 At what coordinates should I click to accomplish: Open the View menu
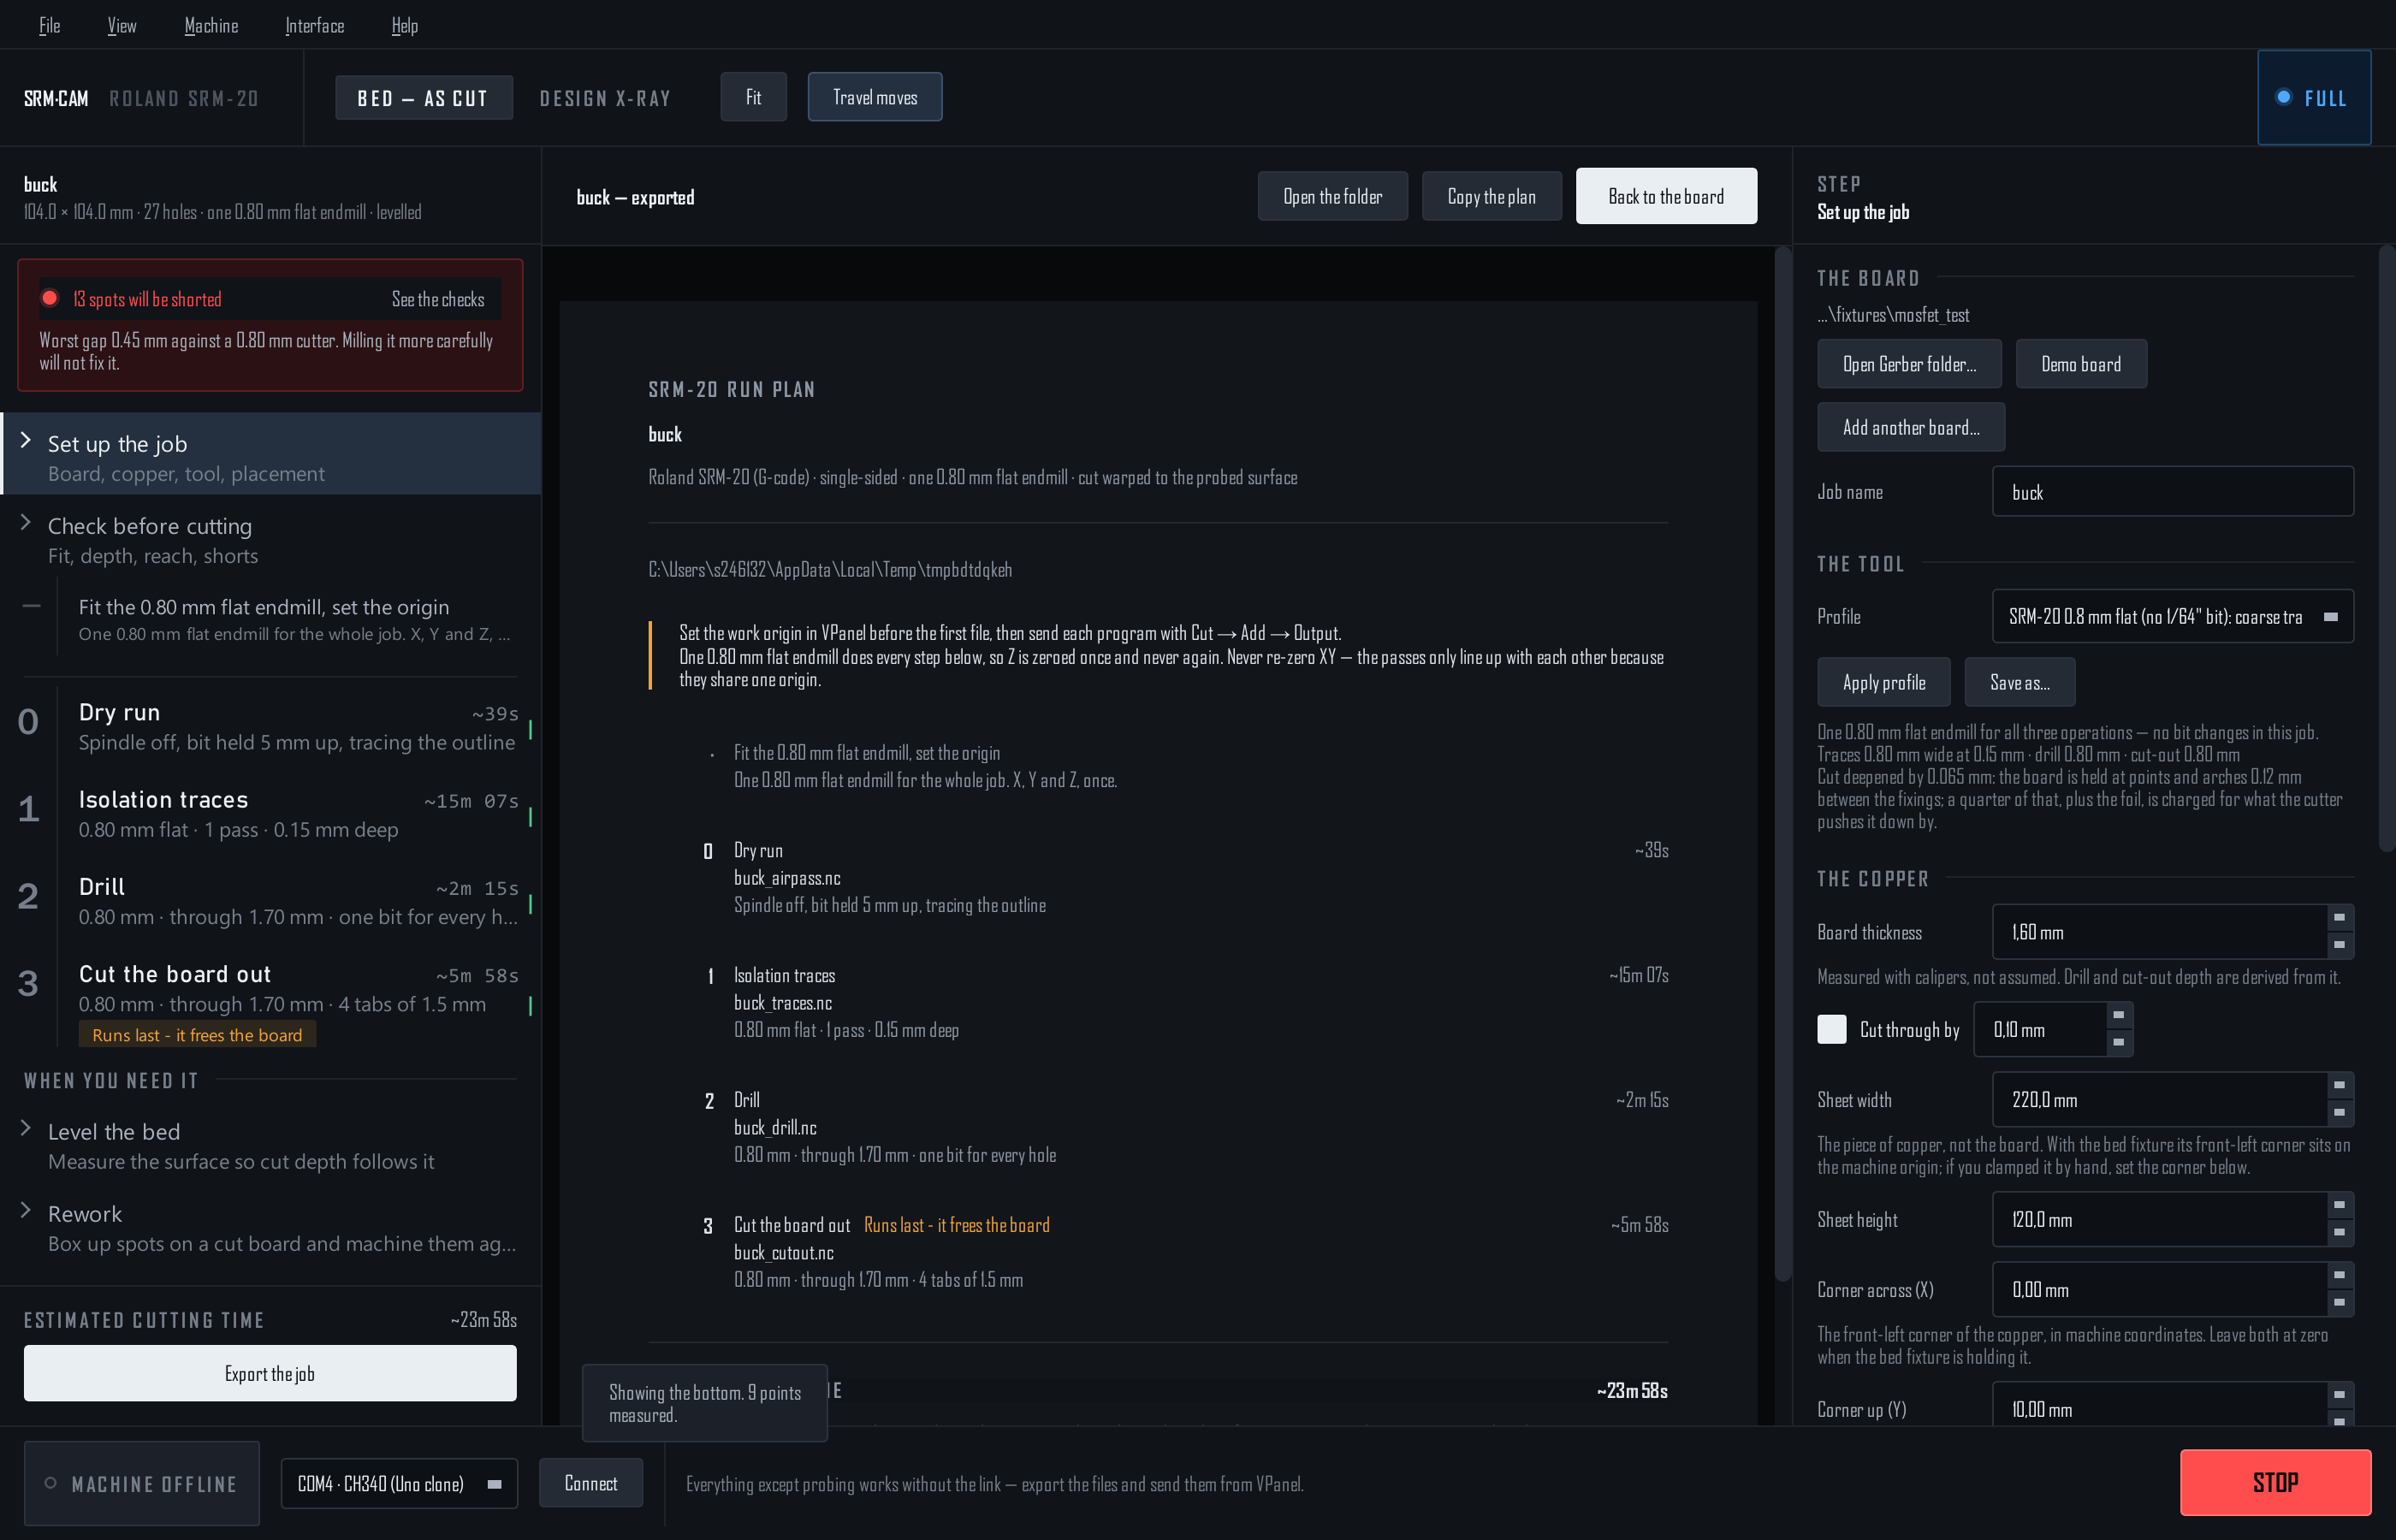(122, 25)
